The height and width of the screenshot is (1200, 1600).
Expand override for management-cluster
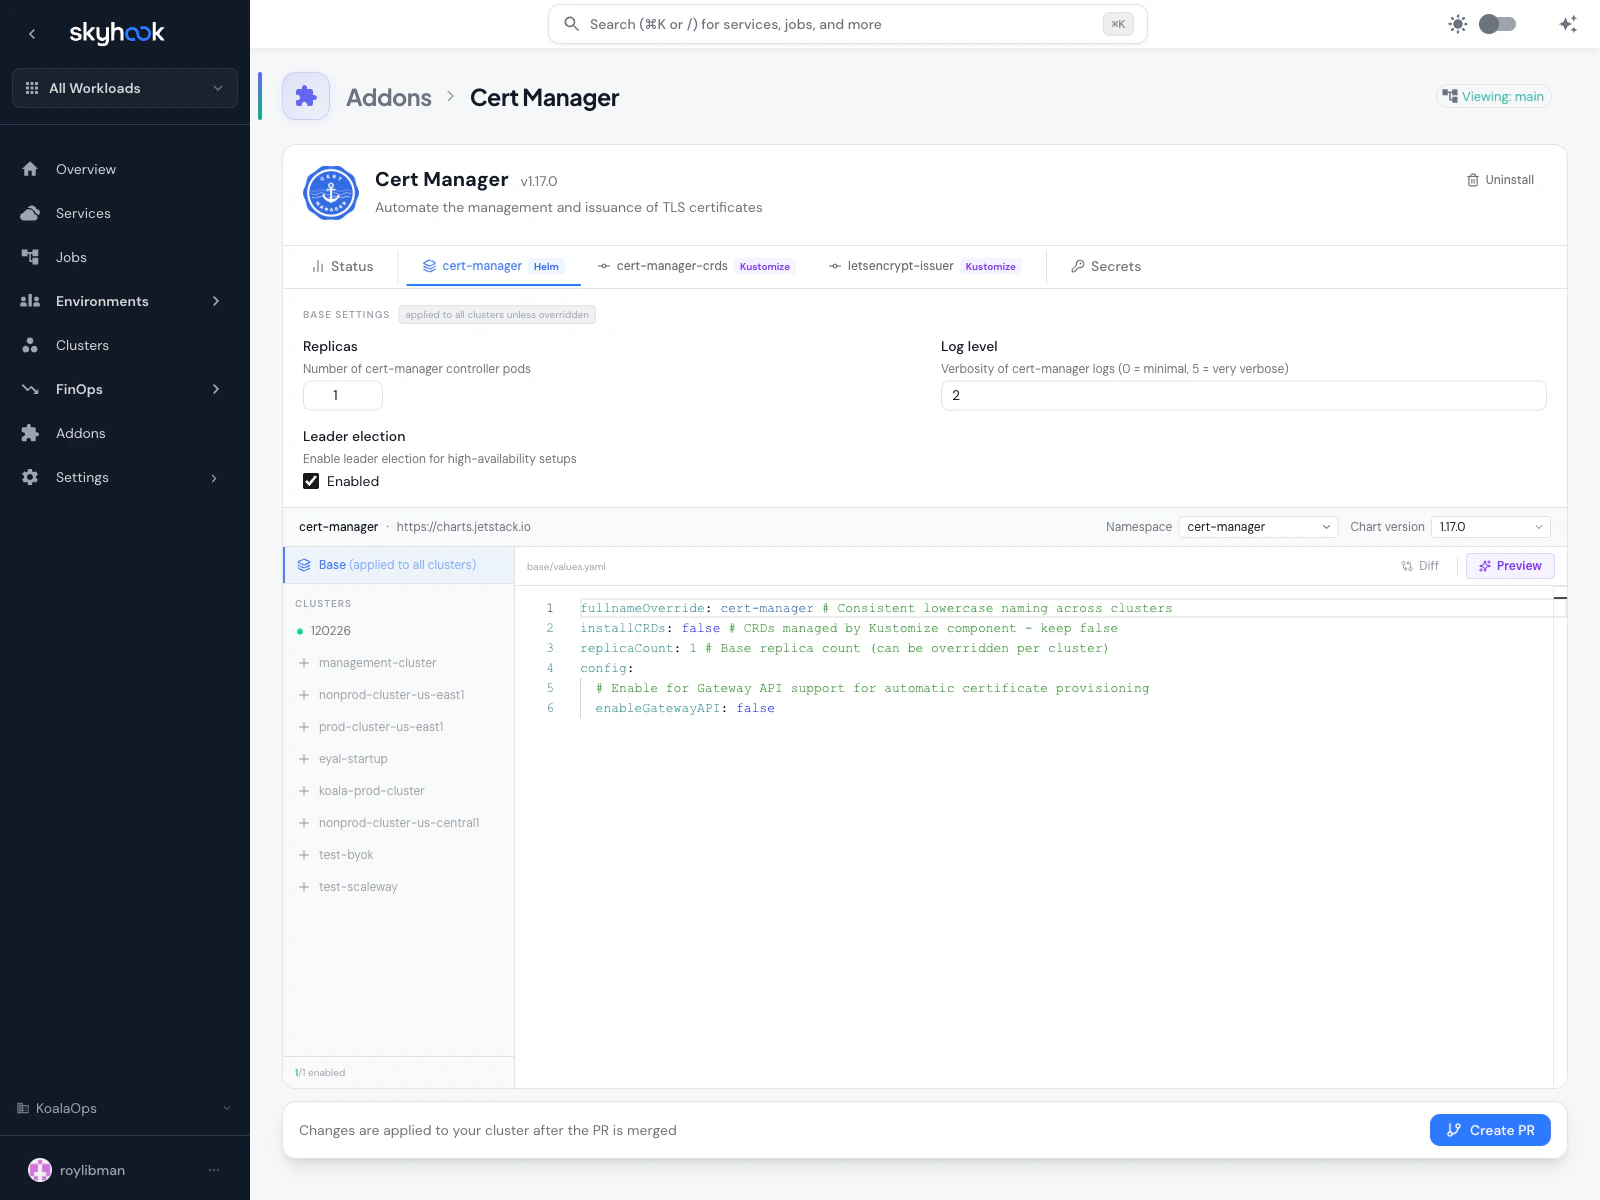point(303,662)
